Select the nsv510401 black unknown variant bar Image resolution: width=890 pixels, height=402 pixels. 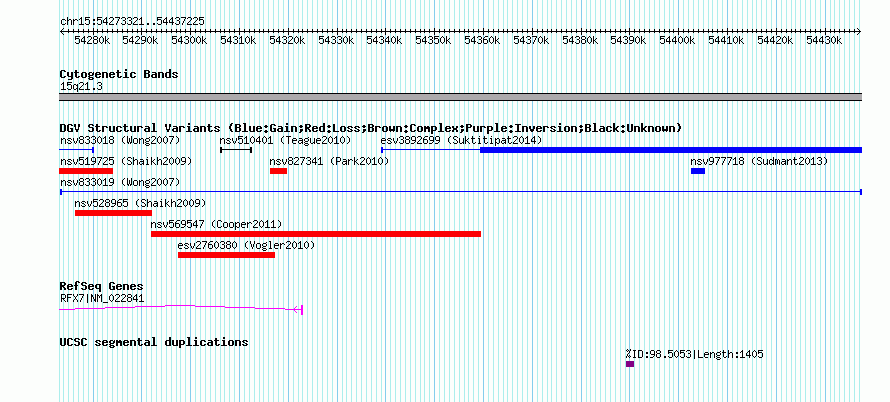pos(236,150)
